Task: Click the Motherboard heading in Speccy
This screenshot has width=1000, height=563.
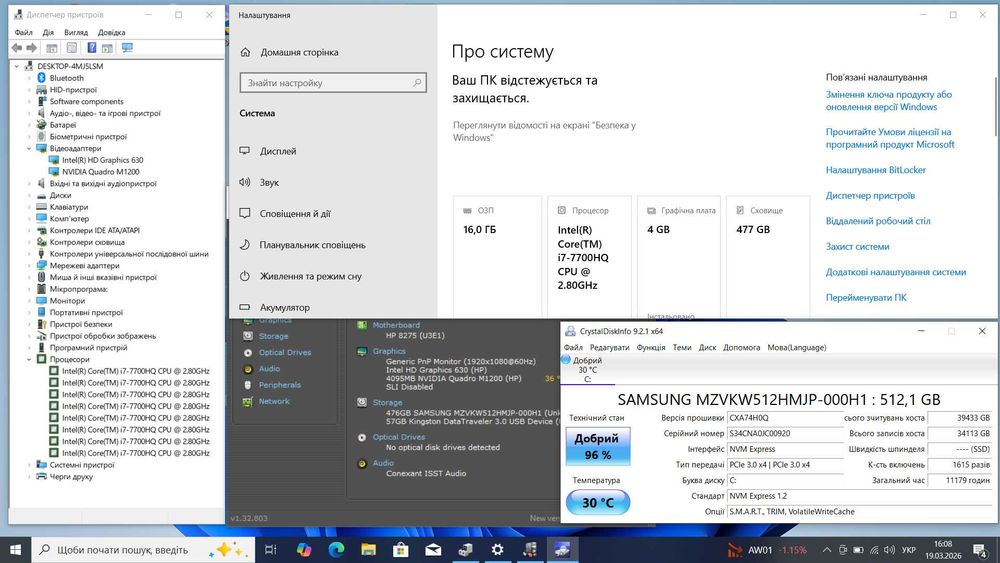Action: click(x=396, y=325)
